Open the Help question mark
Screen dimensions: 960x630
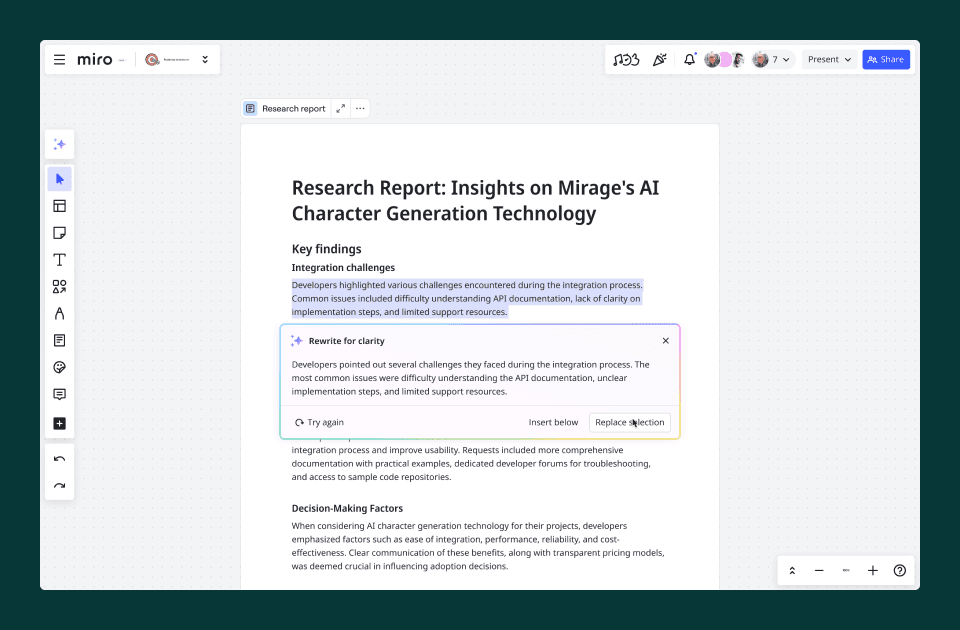[900, 571]
